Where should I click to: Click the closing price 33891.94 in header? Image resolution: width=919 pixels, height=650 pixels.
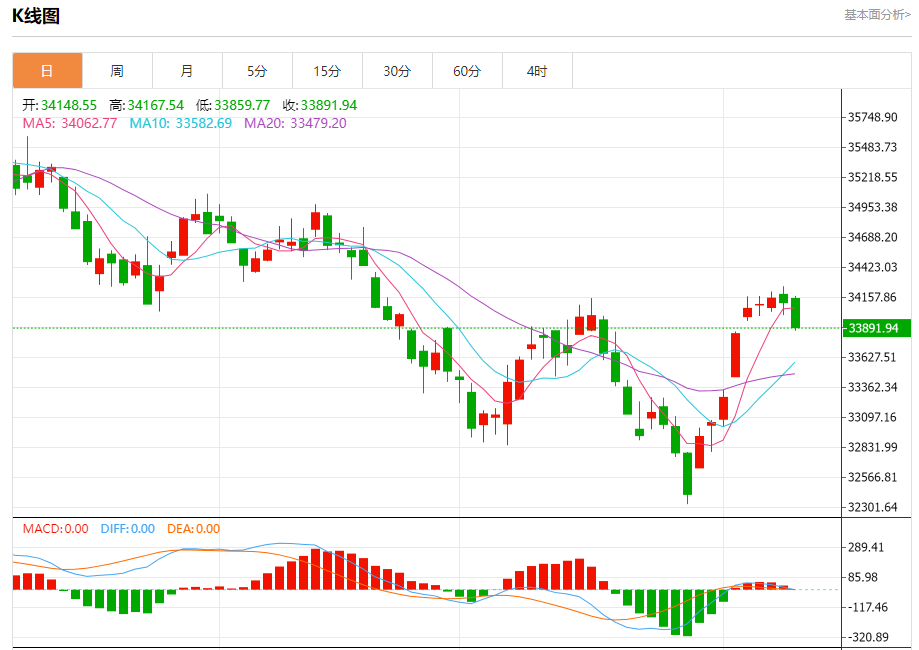[x=329, y=106]
